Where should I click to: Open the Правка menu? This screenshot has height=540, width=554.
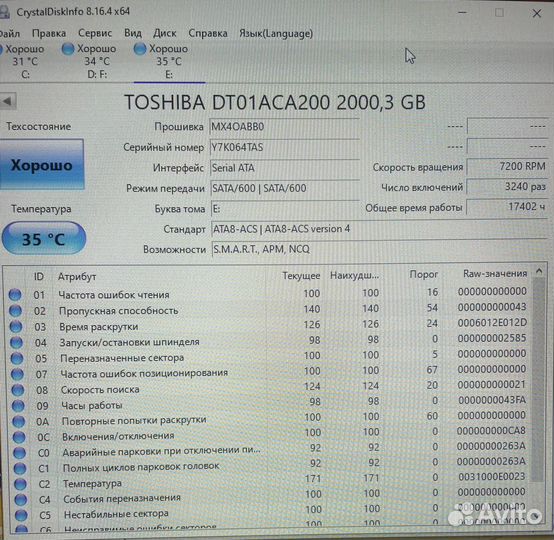[x=49, y=34]
